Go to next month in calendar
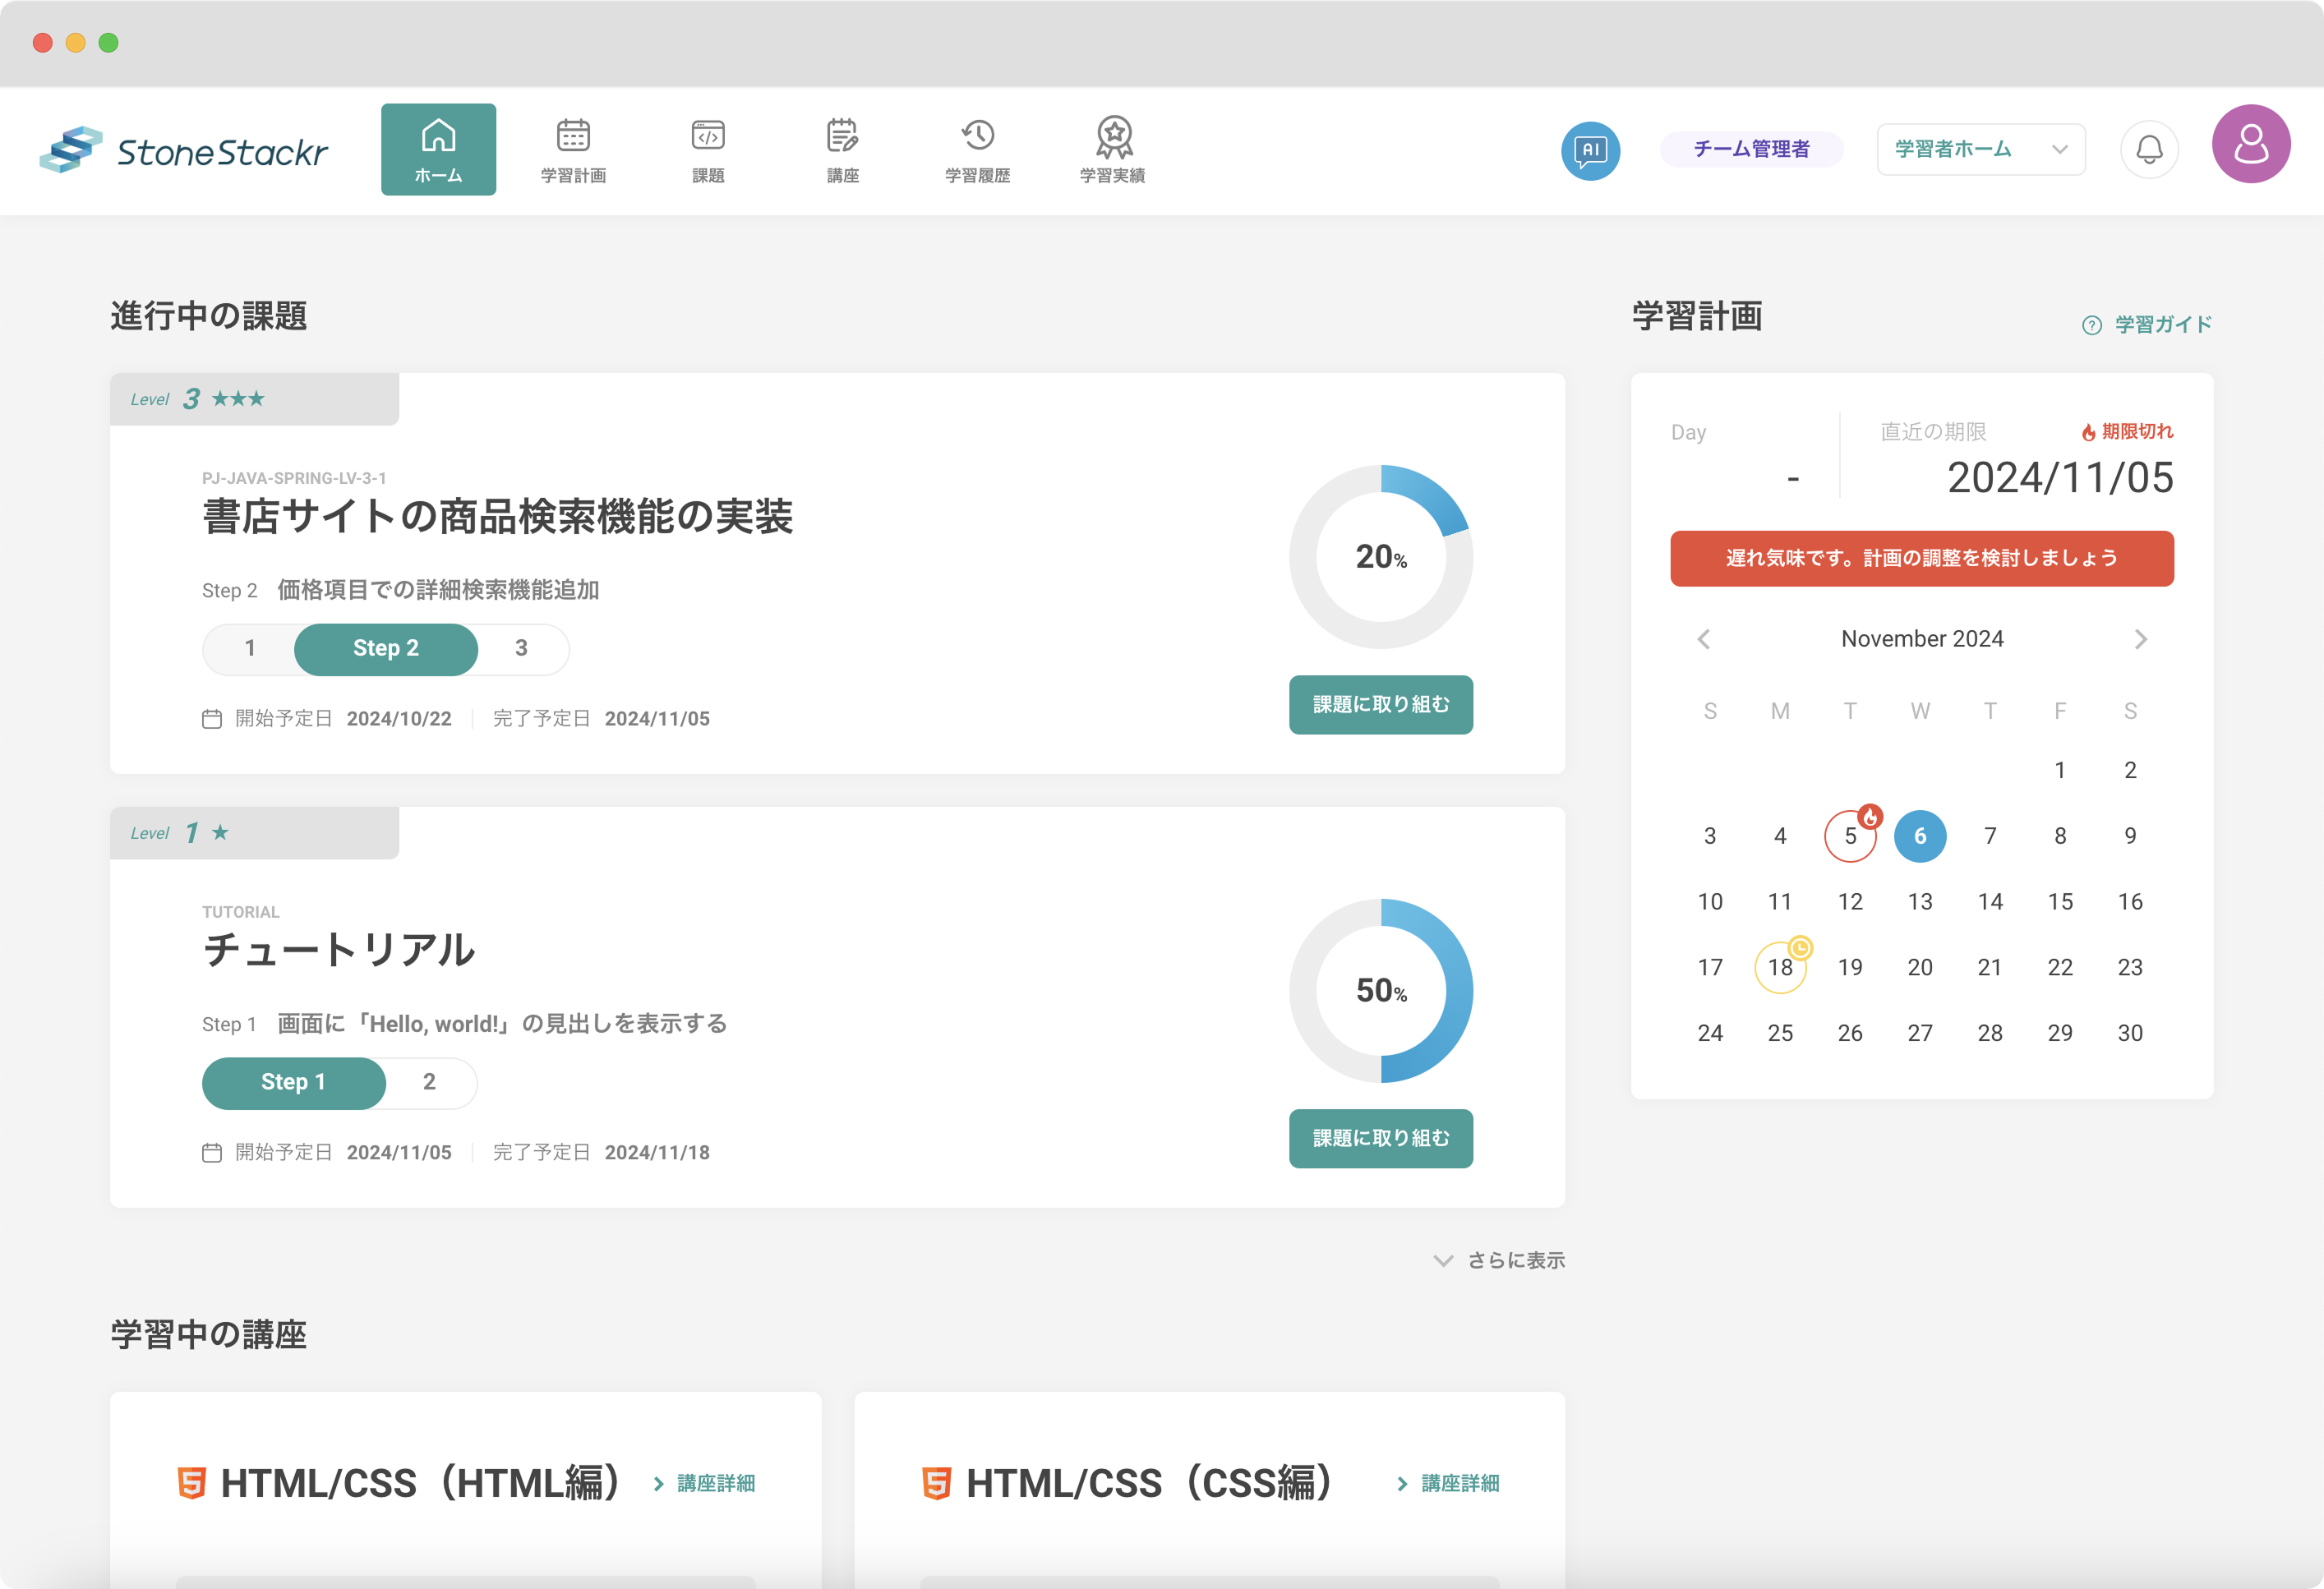The height and width of the screenshot is (1589, 2324). point(2140,639)
